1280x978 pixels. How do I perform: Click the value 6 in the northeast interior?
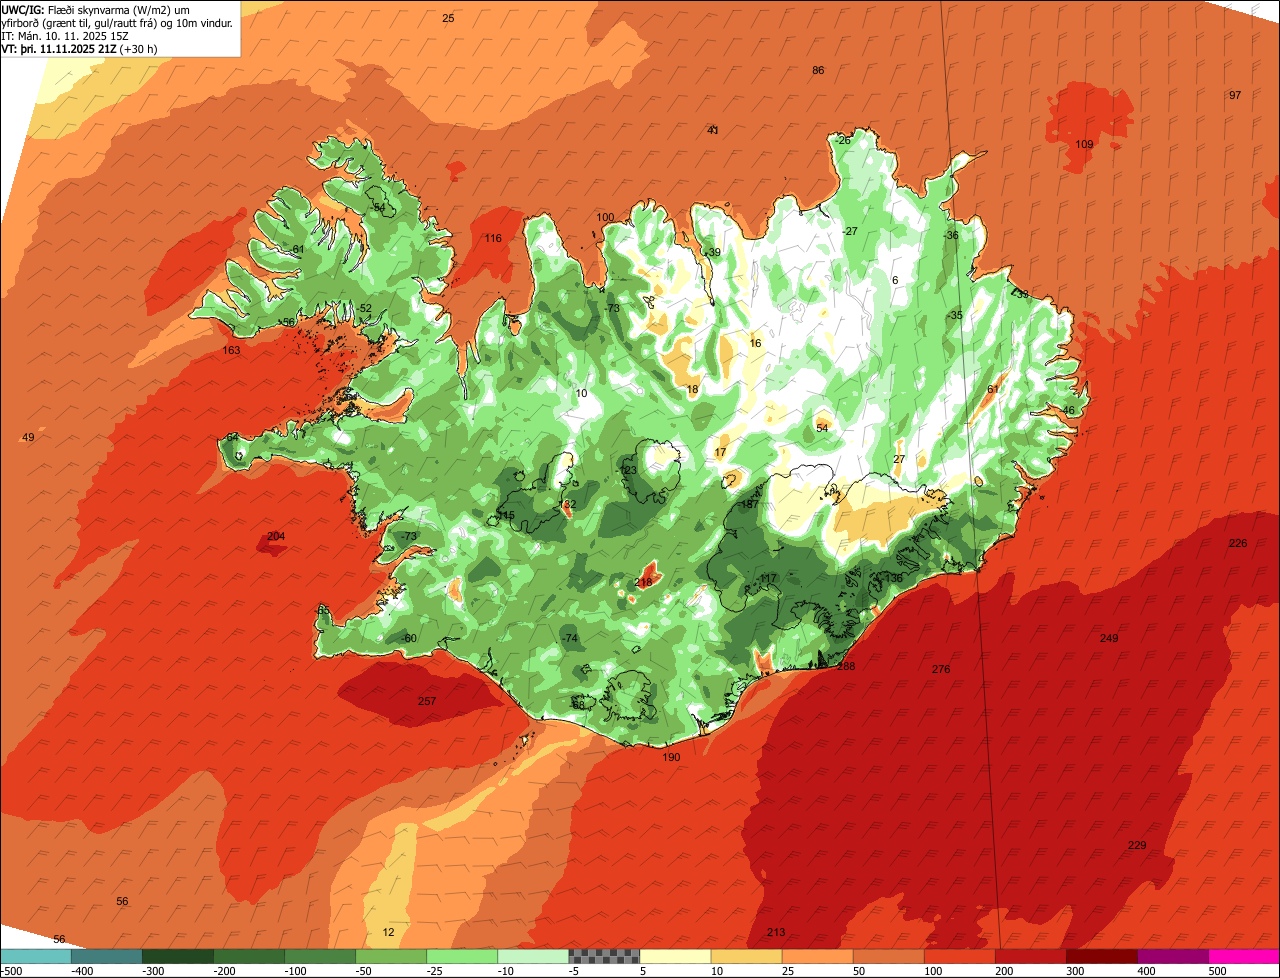pos(895,280)
